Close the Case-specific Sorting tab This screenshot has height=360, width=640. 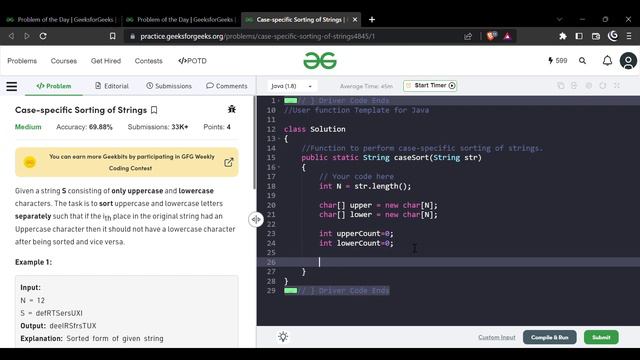(x=355, y=20)
